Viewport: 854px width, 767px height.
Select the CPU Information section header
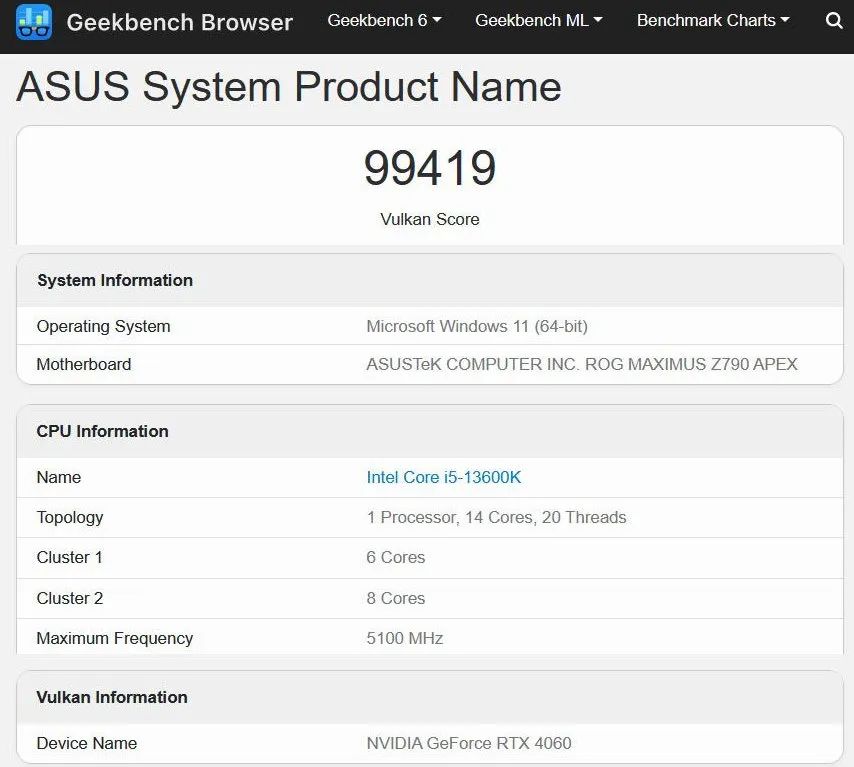tap(102, 431)
